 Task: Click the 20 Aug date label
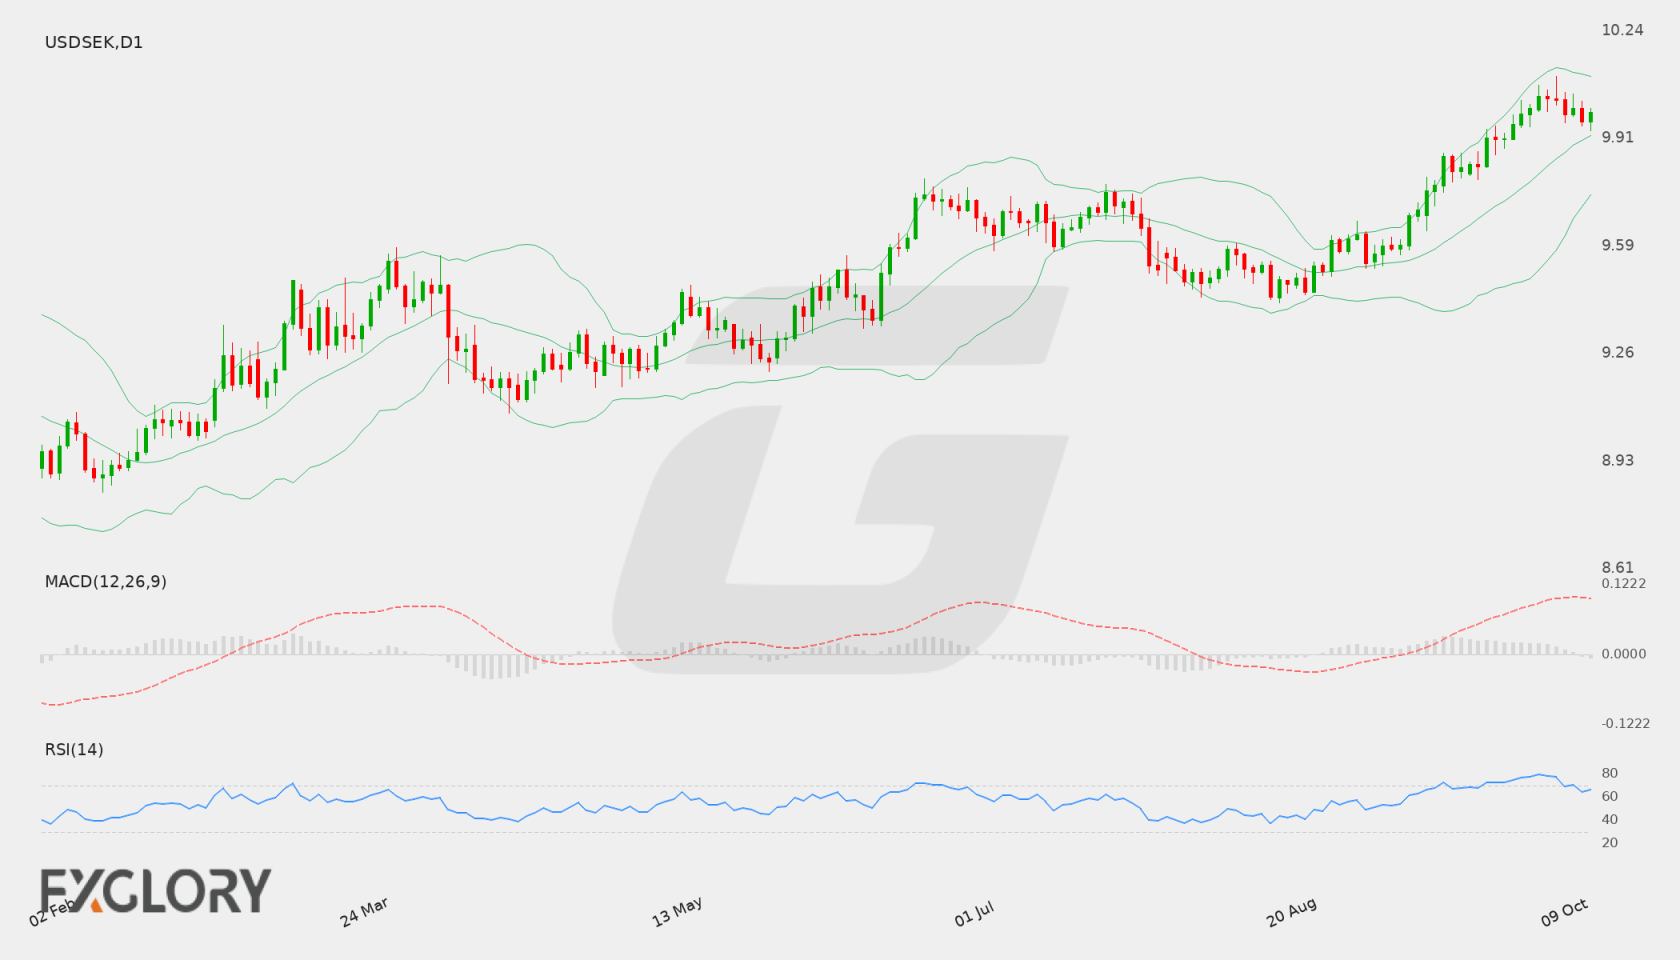pyautogui.click(x=1291, y=912)
